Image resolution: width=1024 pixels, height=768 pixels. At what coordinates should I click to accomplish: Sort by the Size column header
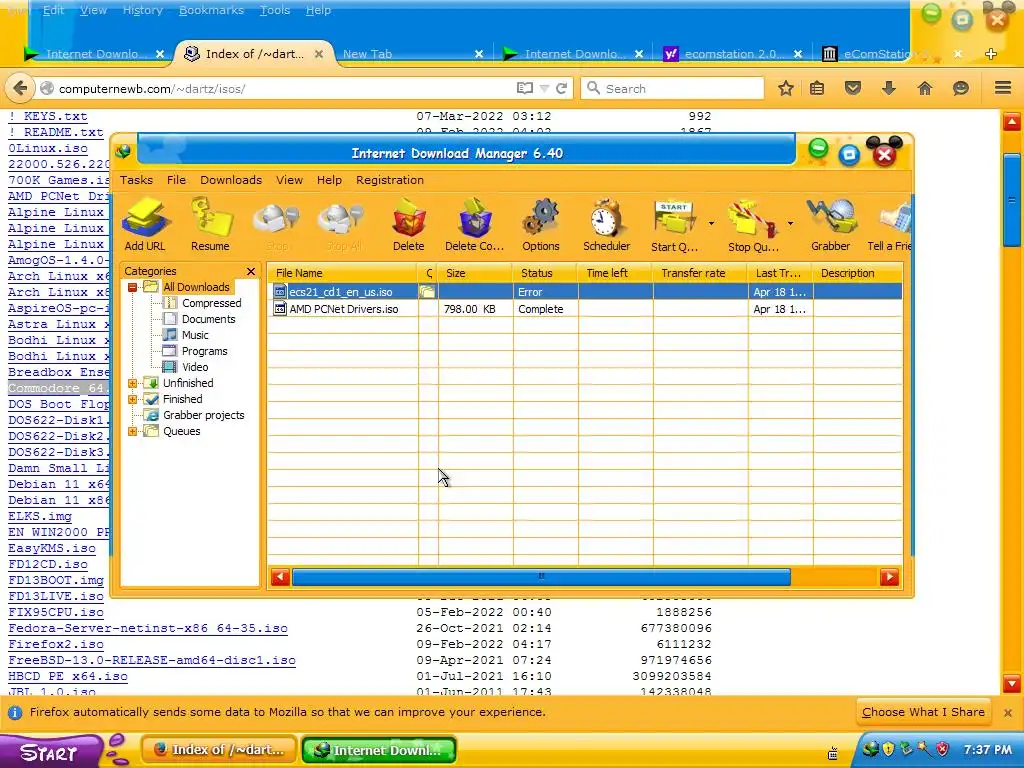pyautogui.click(x=475, y=273)
